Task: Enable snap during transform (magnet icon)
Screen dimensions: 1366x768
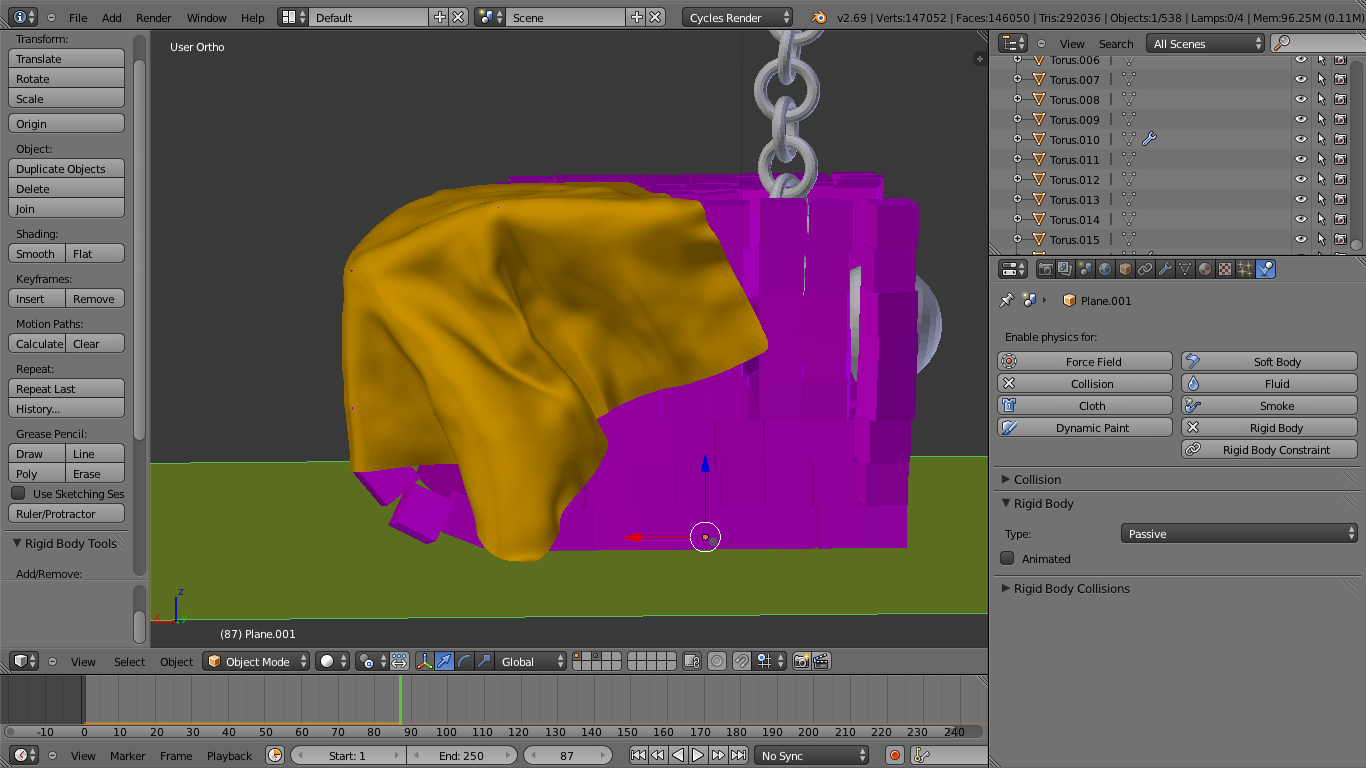Action: point(740,661)
